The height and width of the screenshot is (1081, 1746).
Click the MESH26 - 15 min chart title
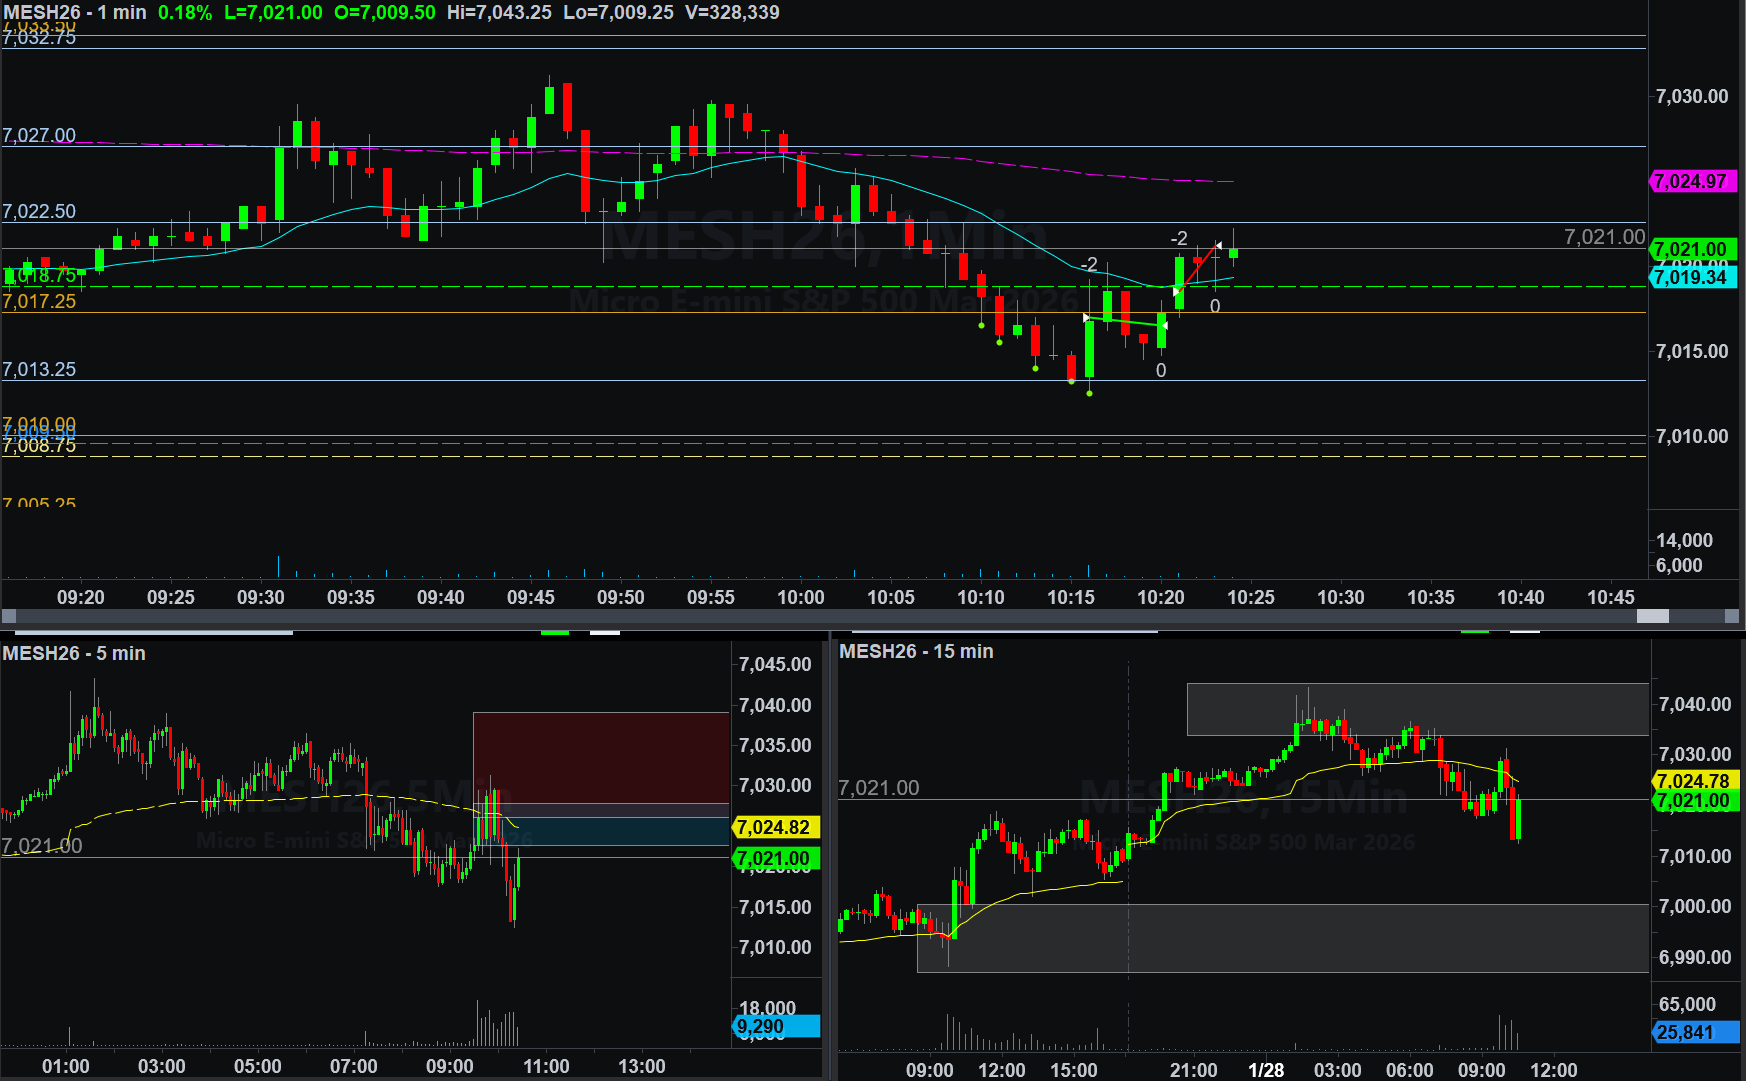[916, 651]
